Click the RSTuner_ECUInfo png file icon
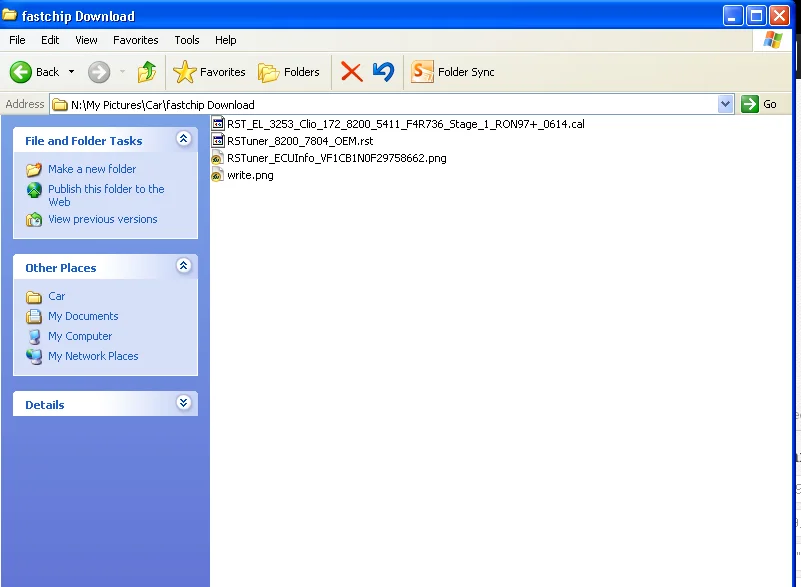 [x=218, y=158]
